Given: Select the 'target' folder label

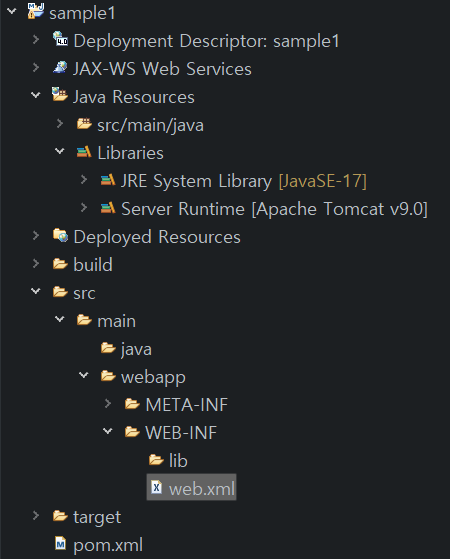Looking at the screenshot, I should [97, 518].
